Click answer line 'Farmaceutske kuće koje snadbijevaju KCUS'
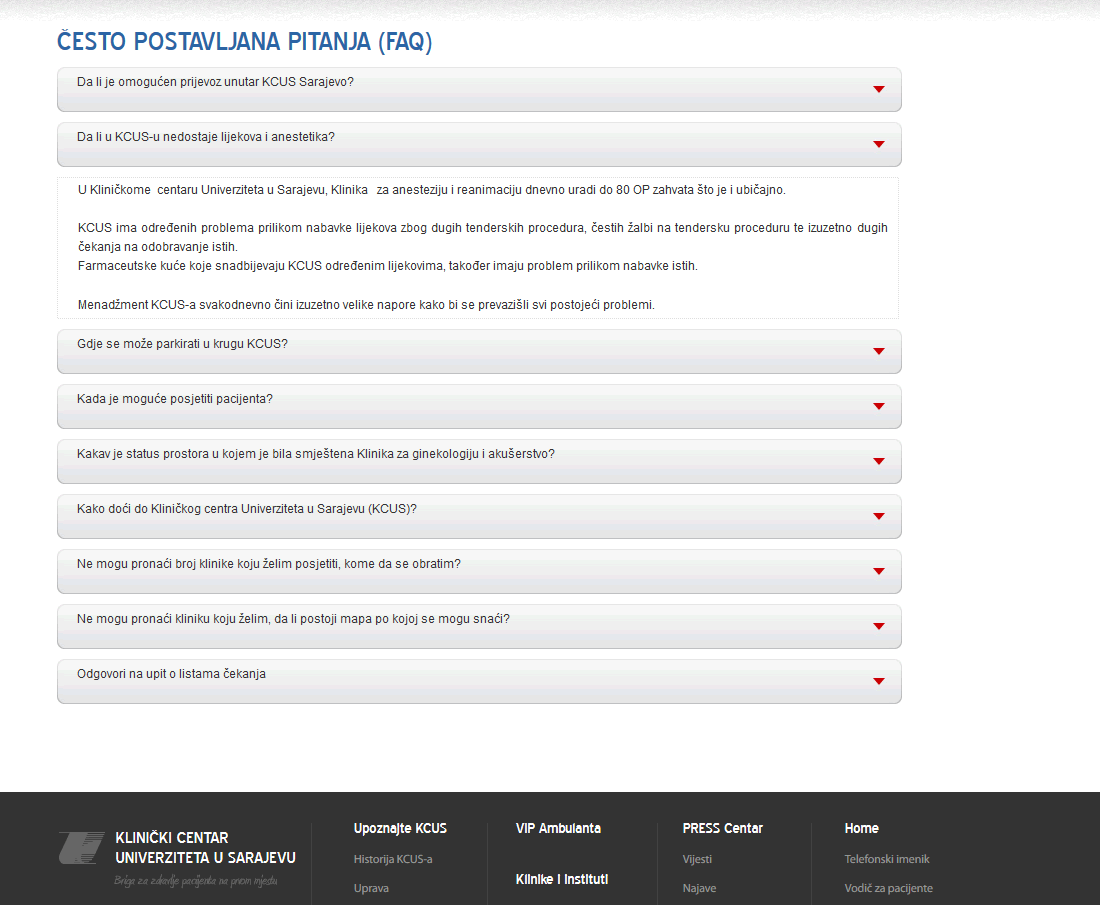 point(387,266)
